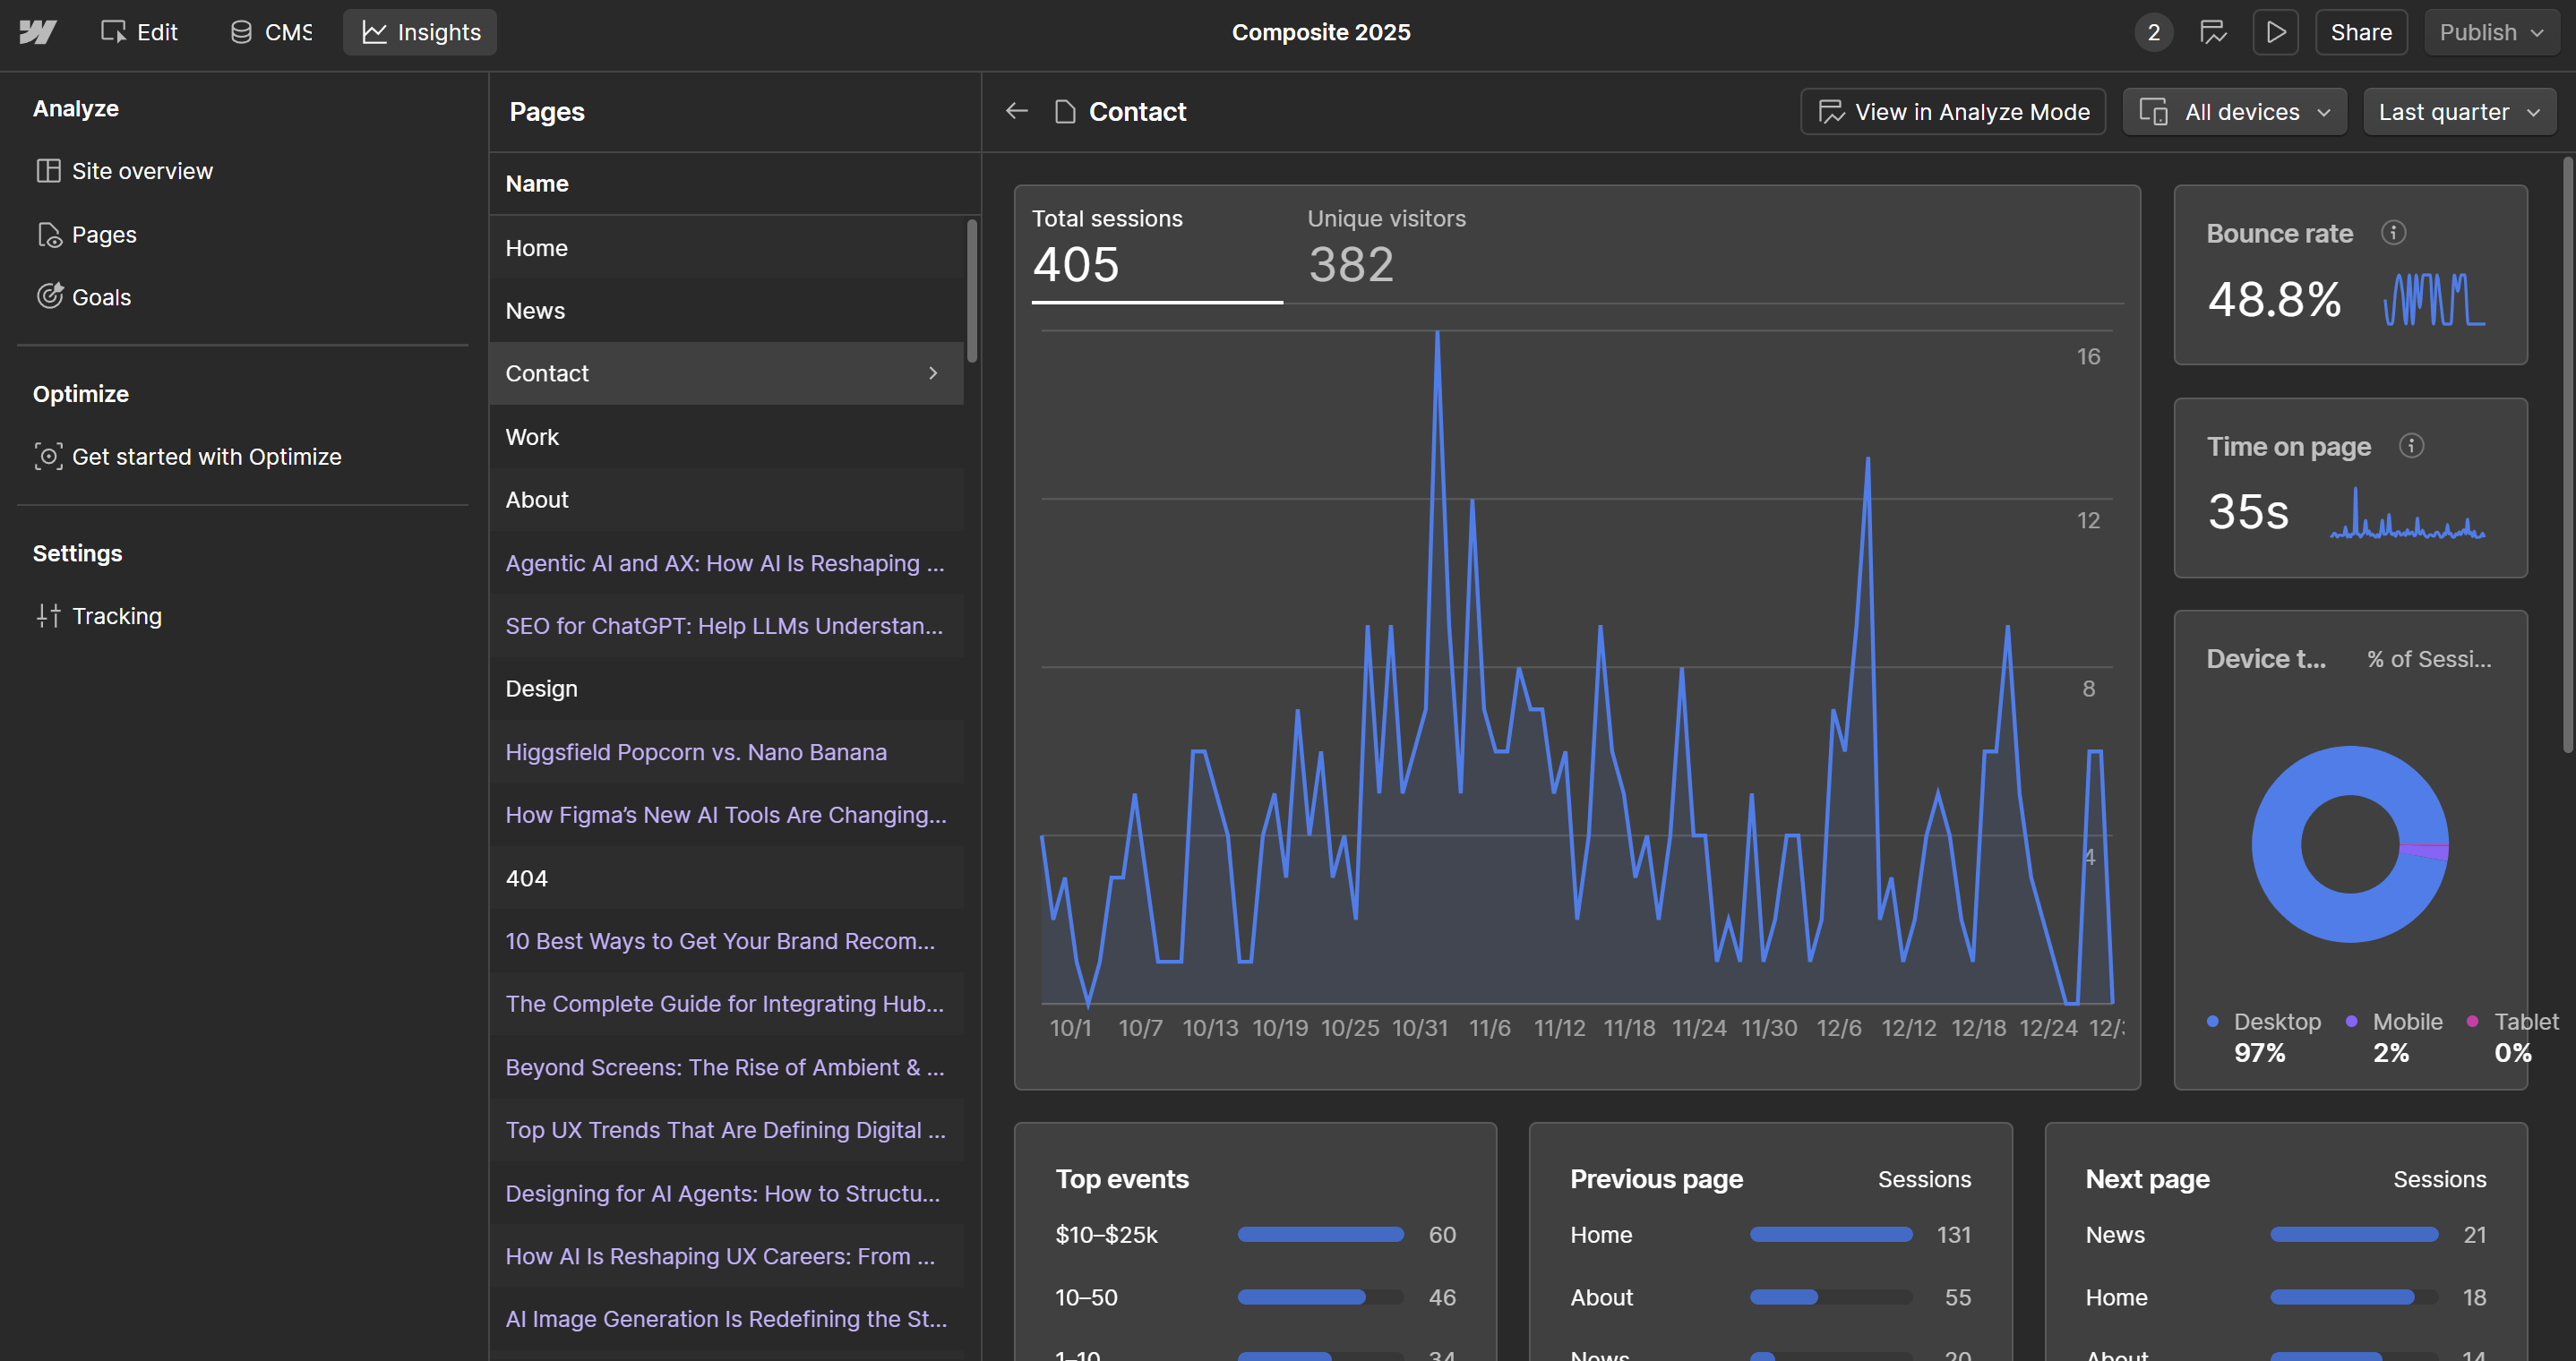Open the Publish dropdown

tap(2489, 32)
